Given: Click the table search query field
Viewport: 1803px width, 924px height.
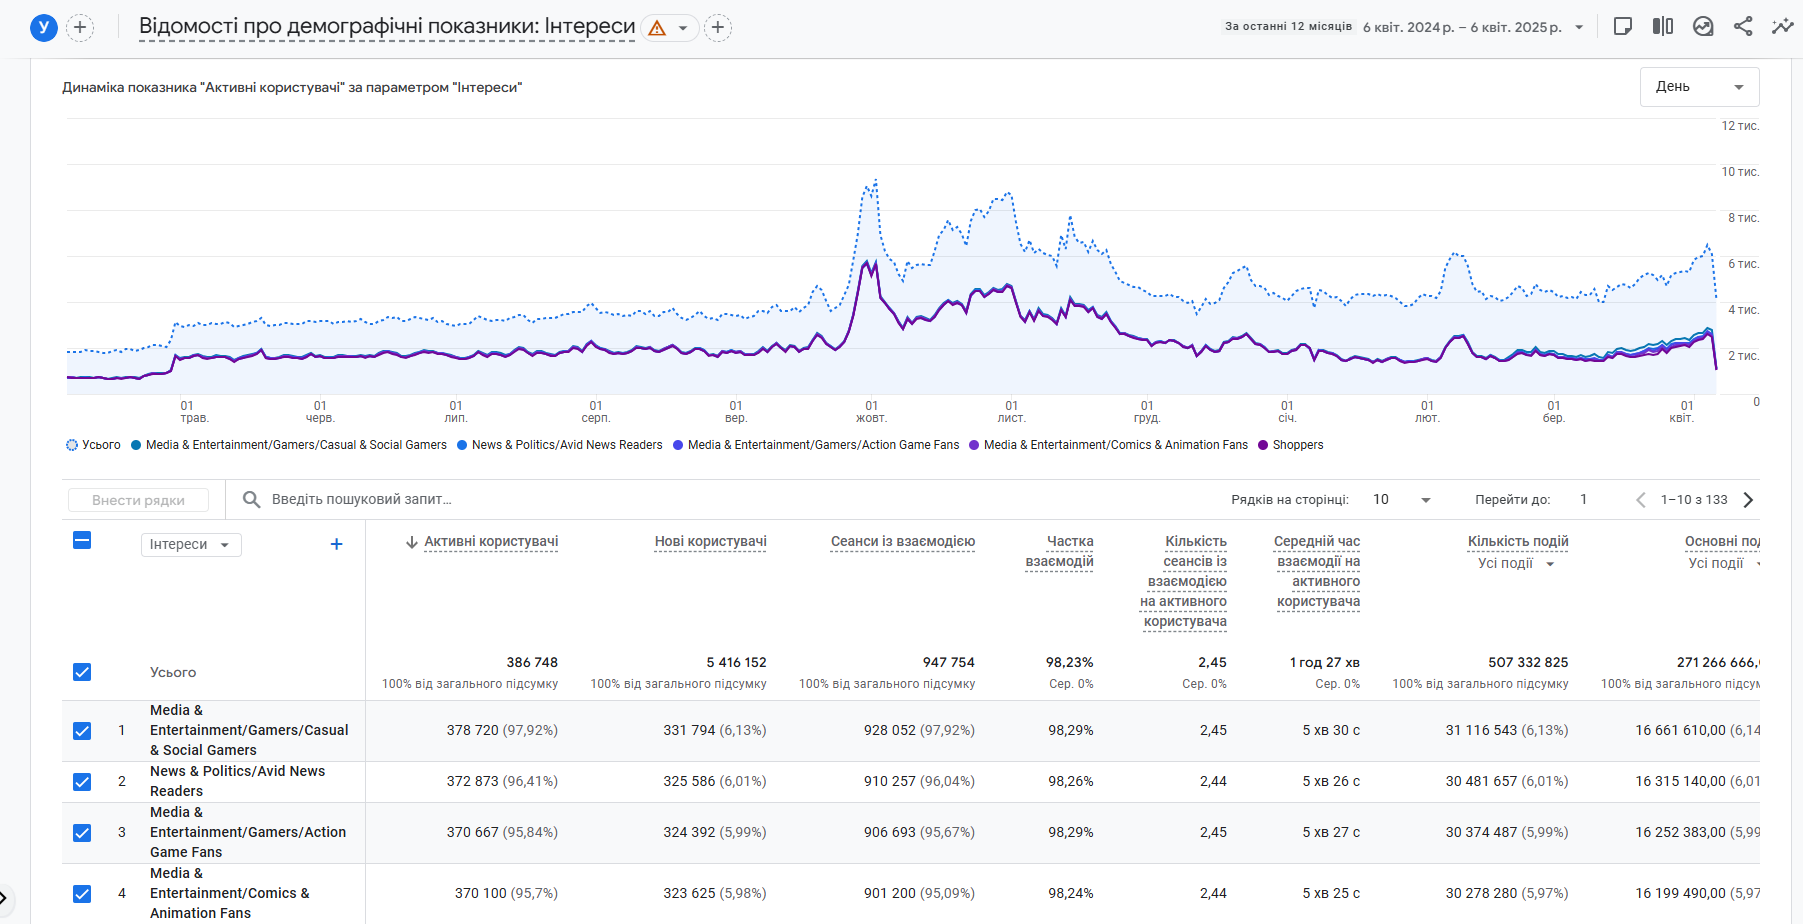Looking at the screenshot, I should point(361,500).
